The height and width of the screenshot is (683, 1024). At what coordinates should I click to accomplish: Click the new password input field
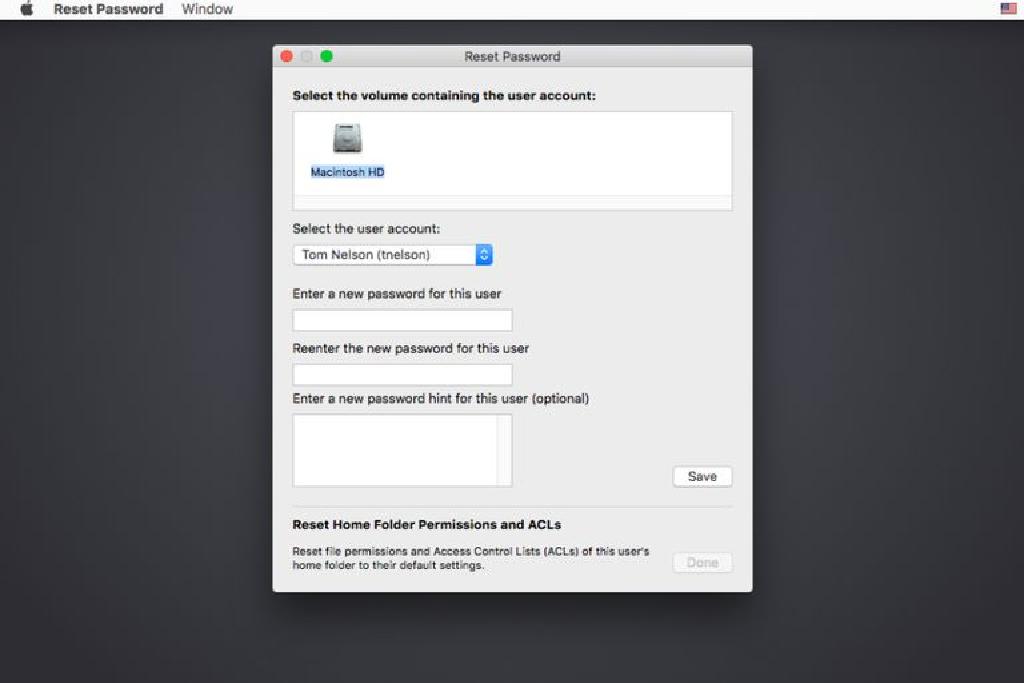tap(402, 321)
